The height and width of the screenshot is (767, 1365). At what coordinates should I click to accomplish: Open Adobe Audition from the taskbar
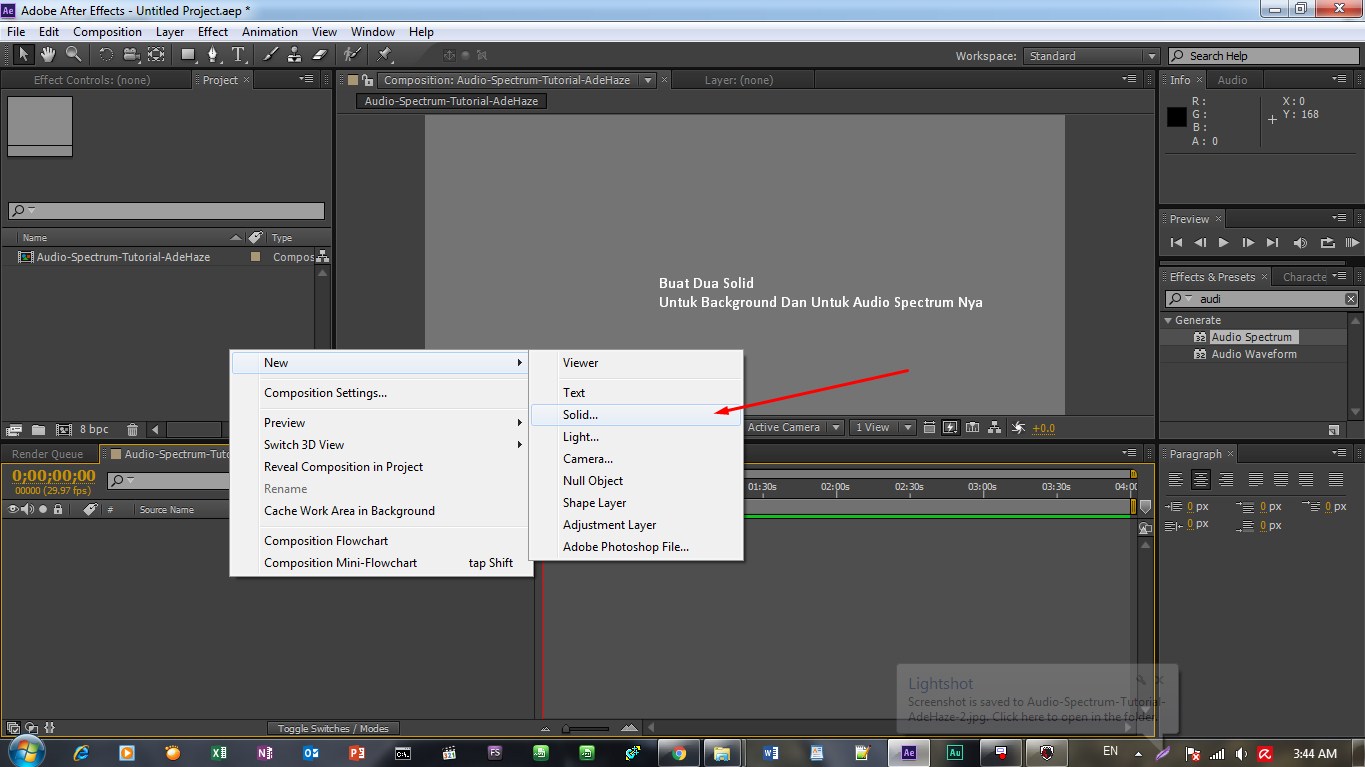click(954, 753)
